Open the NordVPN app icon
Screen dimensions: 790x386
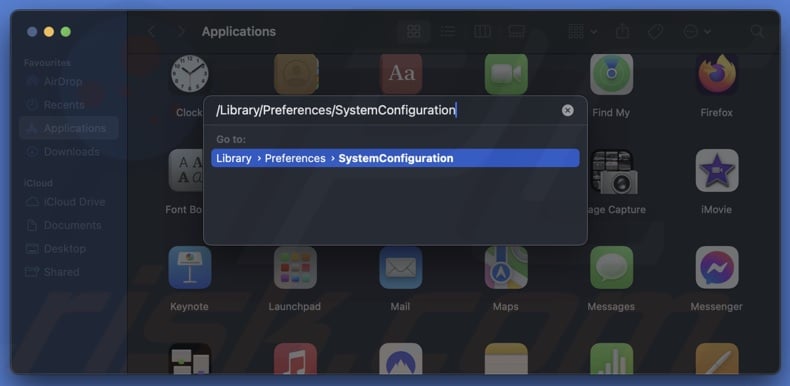click(401, 358)
